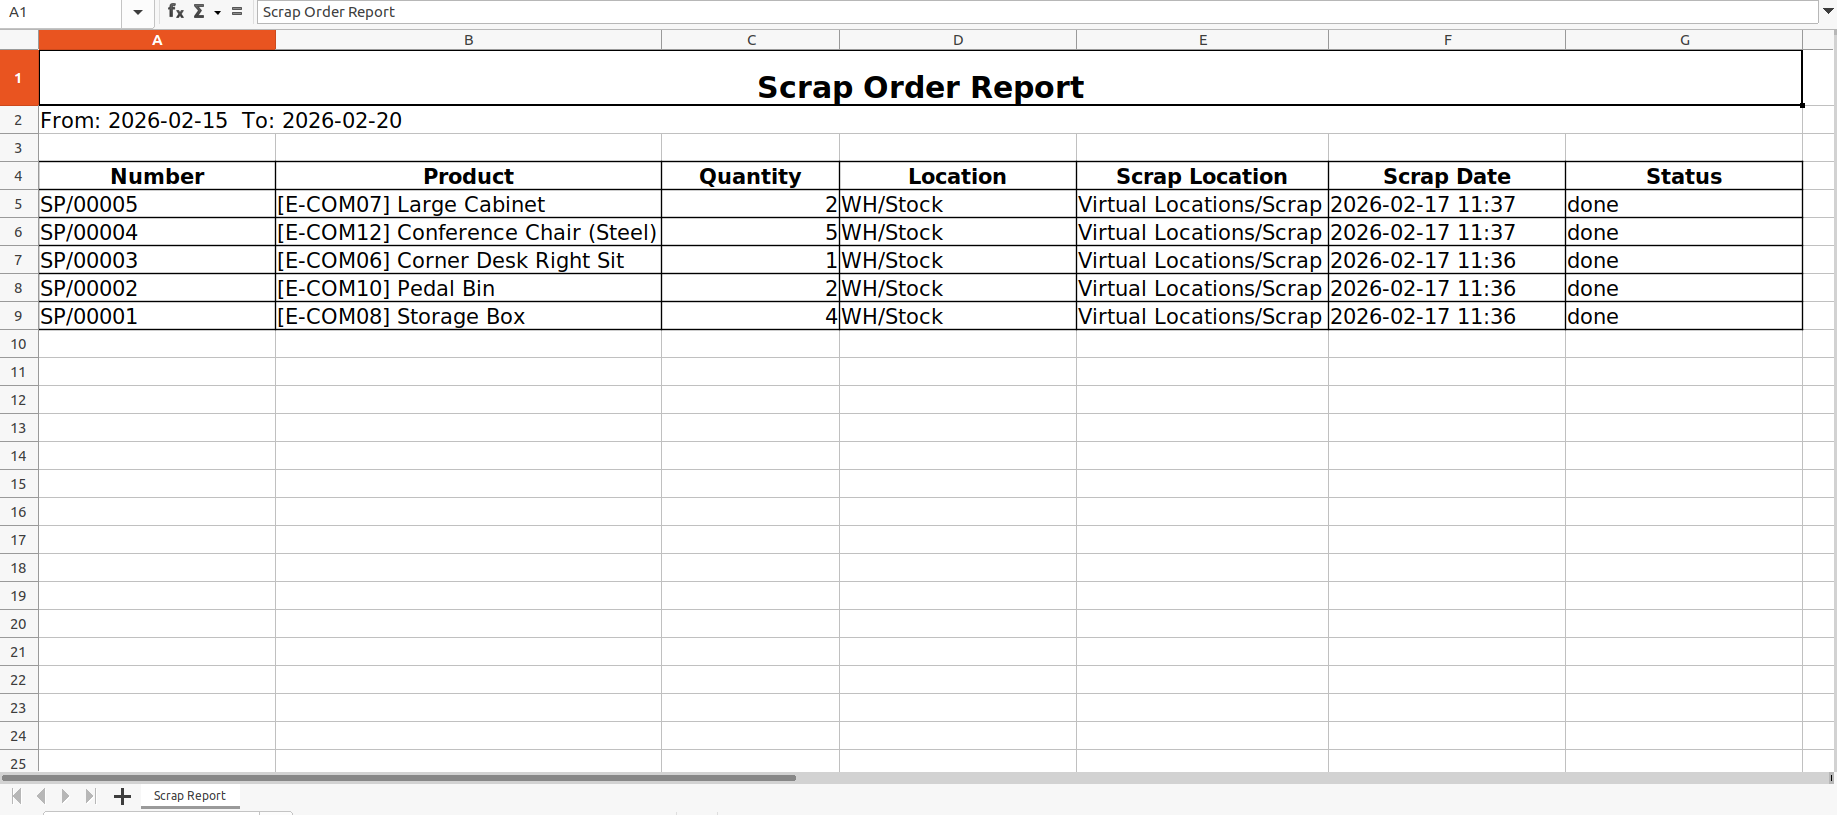Select the Storage Box product cell
The image size is (1837, 815).
pyautogui.click(x=468, y=316)
